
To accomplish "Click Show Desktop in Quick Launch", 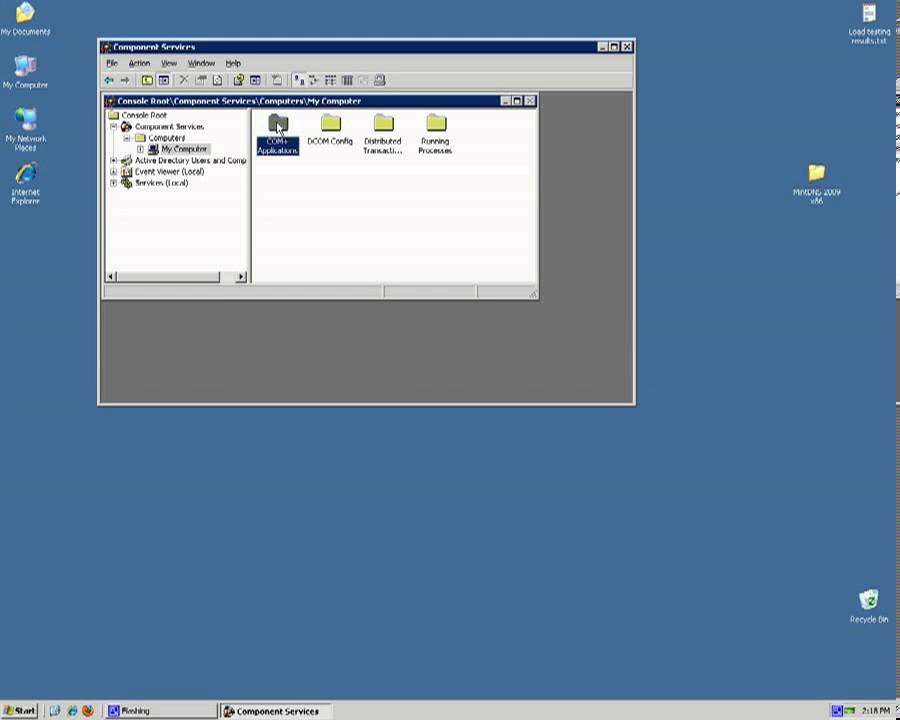I will [55, 711].
